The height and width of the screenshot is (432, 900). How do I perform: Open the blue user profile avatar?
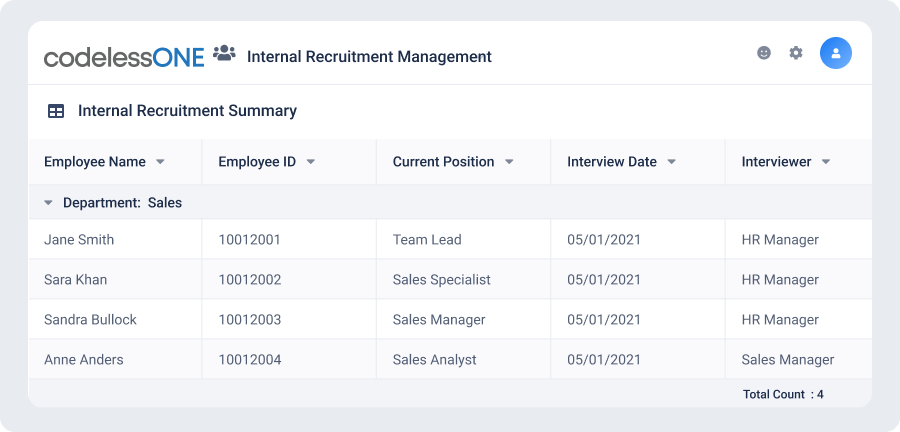click(836, 53)
